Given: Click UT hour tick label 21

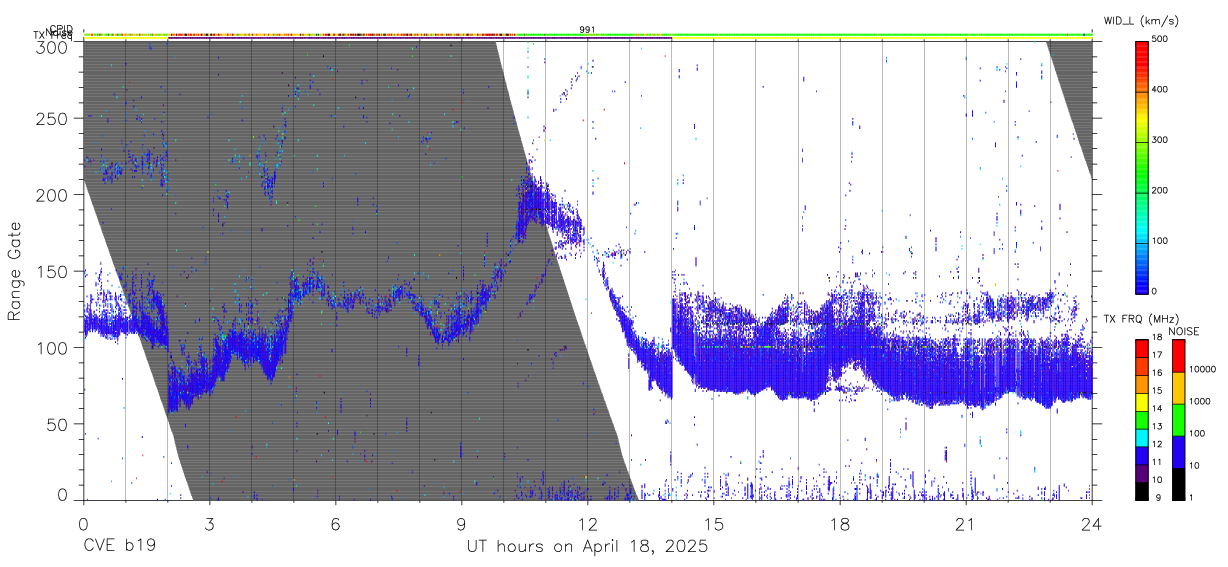Looking at the screenshot, I should tap(965, 524).
